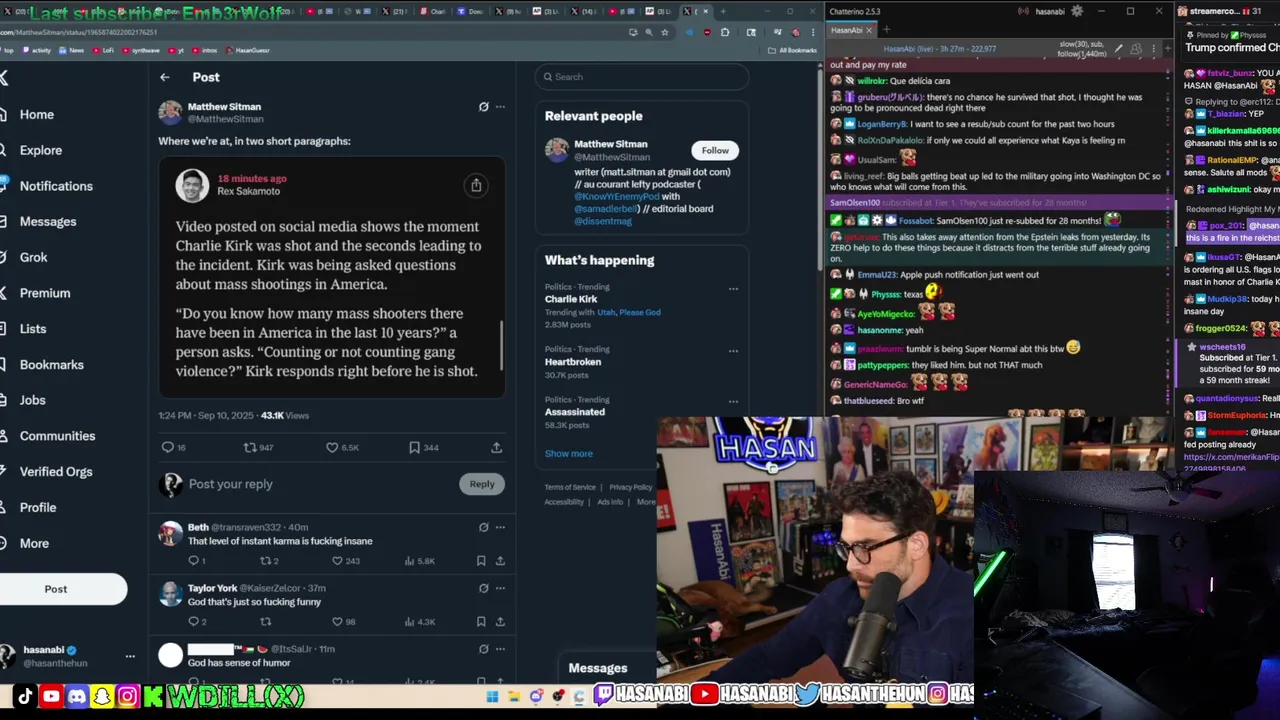The height and width of the screenshot is (720, 1280).
Task: Like Taylor York's reply (98 likes)
Action: coord(337,622)
